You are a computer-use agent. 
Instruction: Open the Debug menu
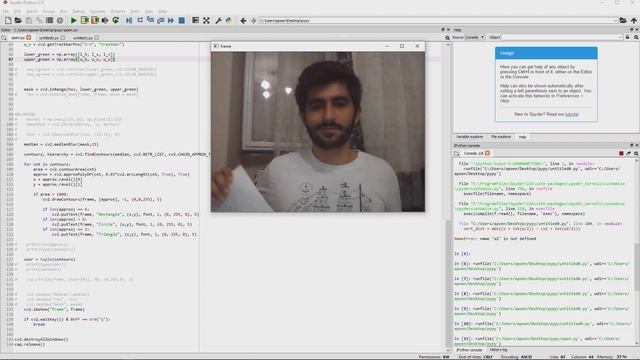(78, 11)
